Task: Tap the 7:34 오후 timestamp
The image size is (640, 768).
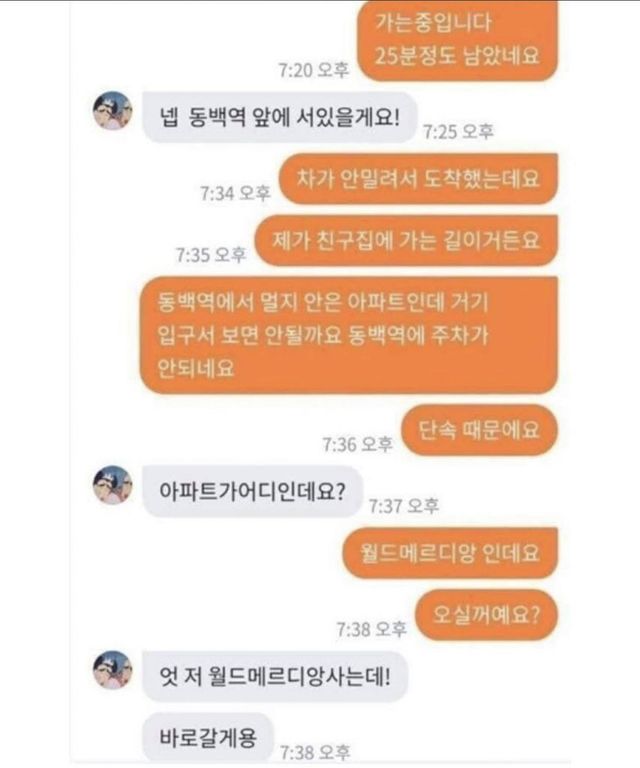Action: 236,193
